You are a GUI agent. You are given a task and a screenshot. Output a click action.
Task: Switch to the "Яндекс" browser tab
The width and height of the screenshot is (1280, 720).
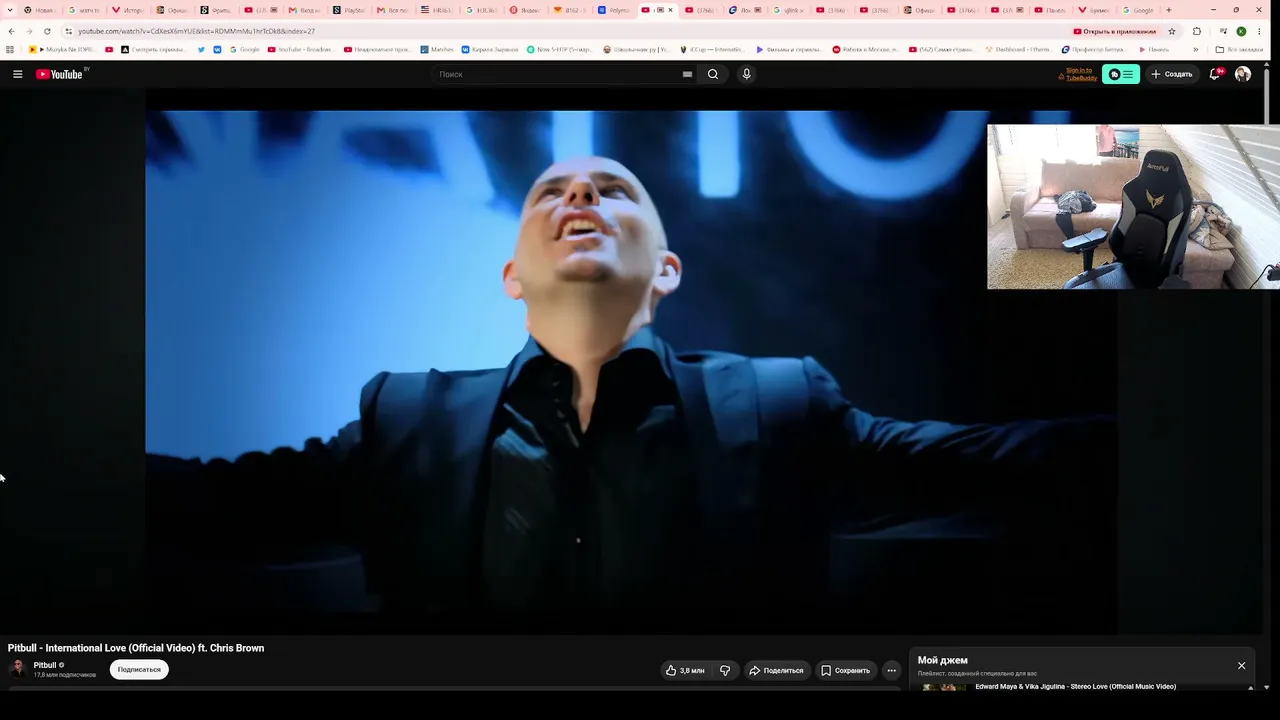(x=527, y=10)
